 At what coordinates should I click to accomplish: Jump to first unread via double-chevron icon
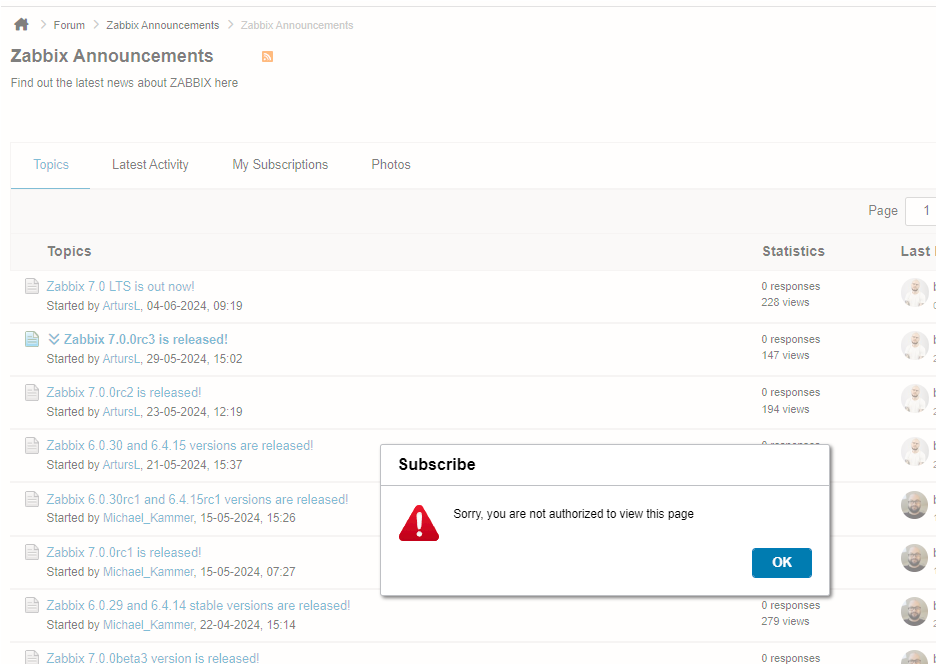(54, 339)
